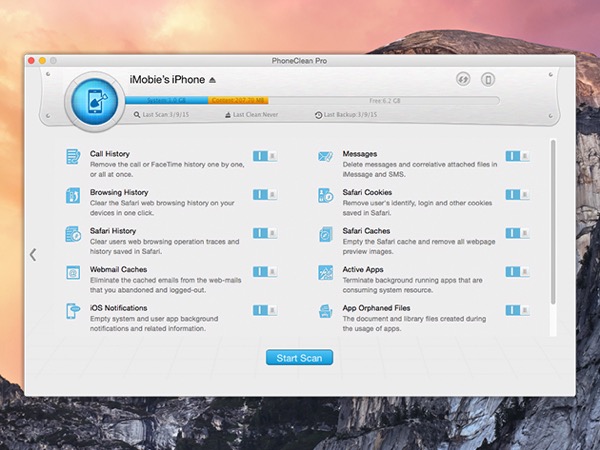Image resolution: width=600 pixels, height=450 pixels.
Task: Click the Call History icon
Action: point(73,157)
